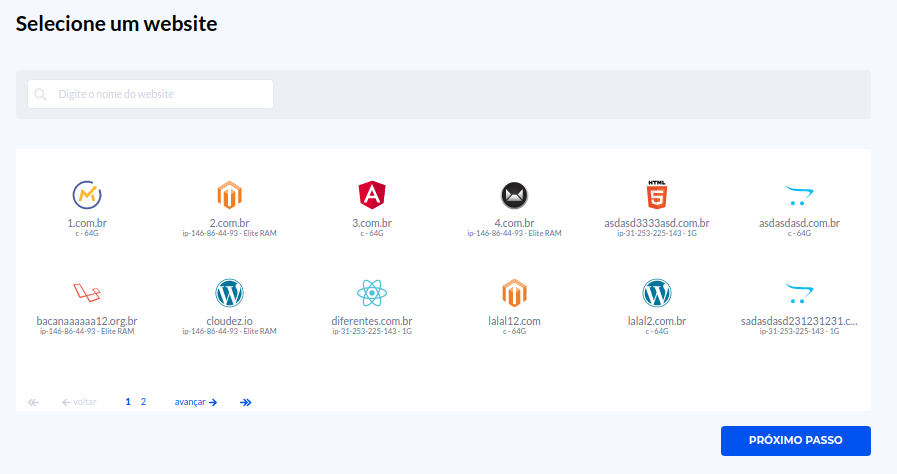This screenshot has height=474, width=897.
Task: Click the Angular icon for 3.com.br
Action: 372,194
